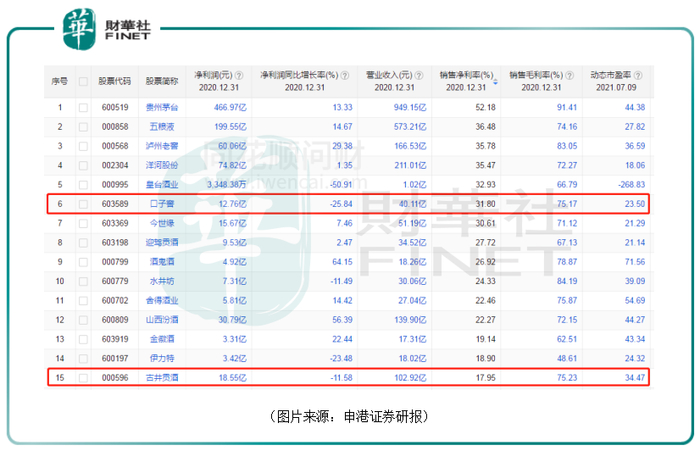Screen dimensions: 700x452
Task: Open stock link 皇台酒业
Action: [162, 184]
